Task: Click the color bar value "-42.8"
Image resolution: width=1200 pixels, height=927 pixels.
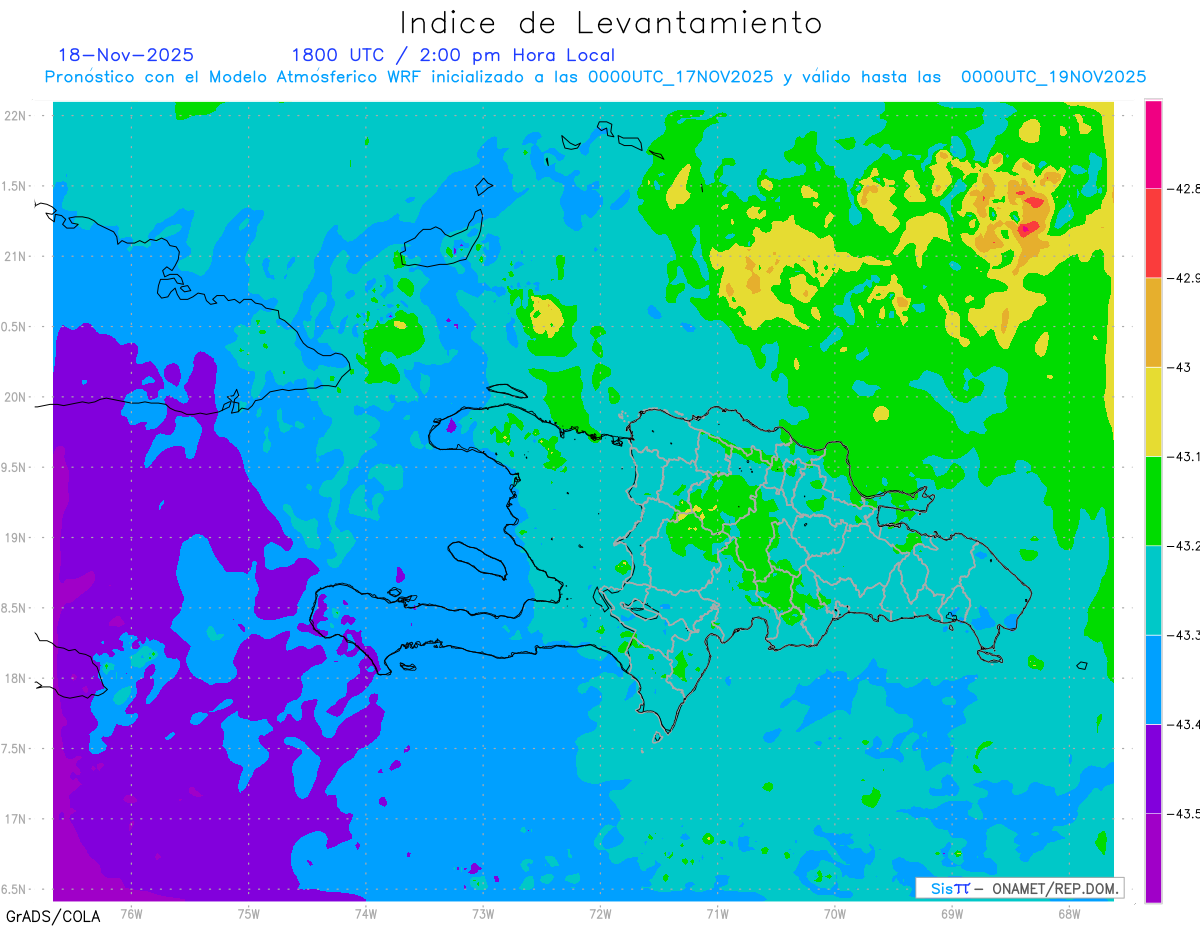Action: (x=1183, y=188)
